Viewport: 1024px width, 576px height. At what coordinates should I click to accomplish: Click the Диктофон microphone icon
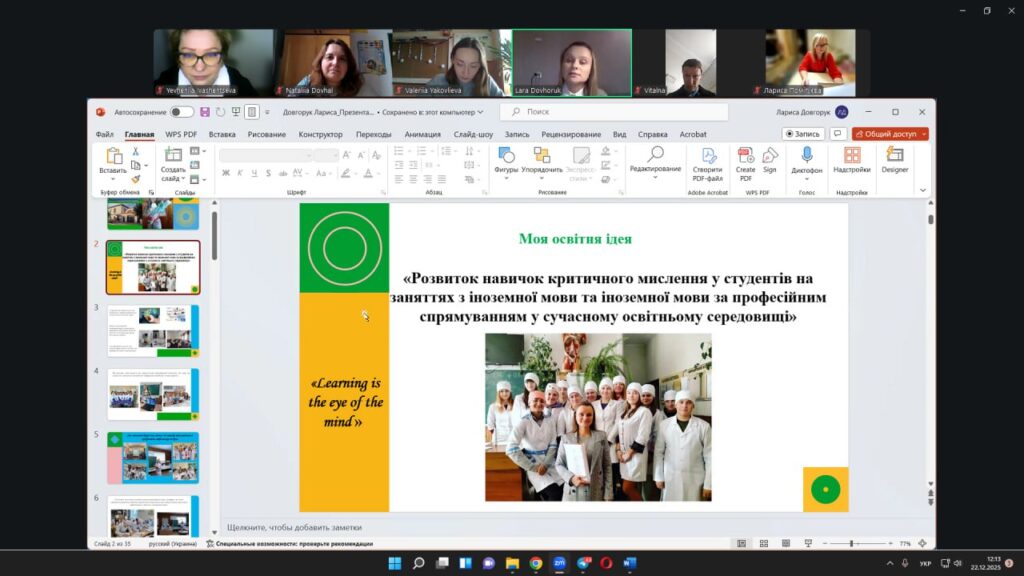click(x=807, y=155)
